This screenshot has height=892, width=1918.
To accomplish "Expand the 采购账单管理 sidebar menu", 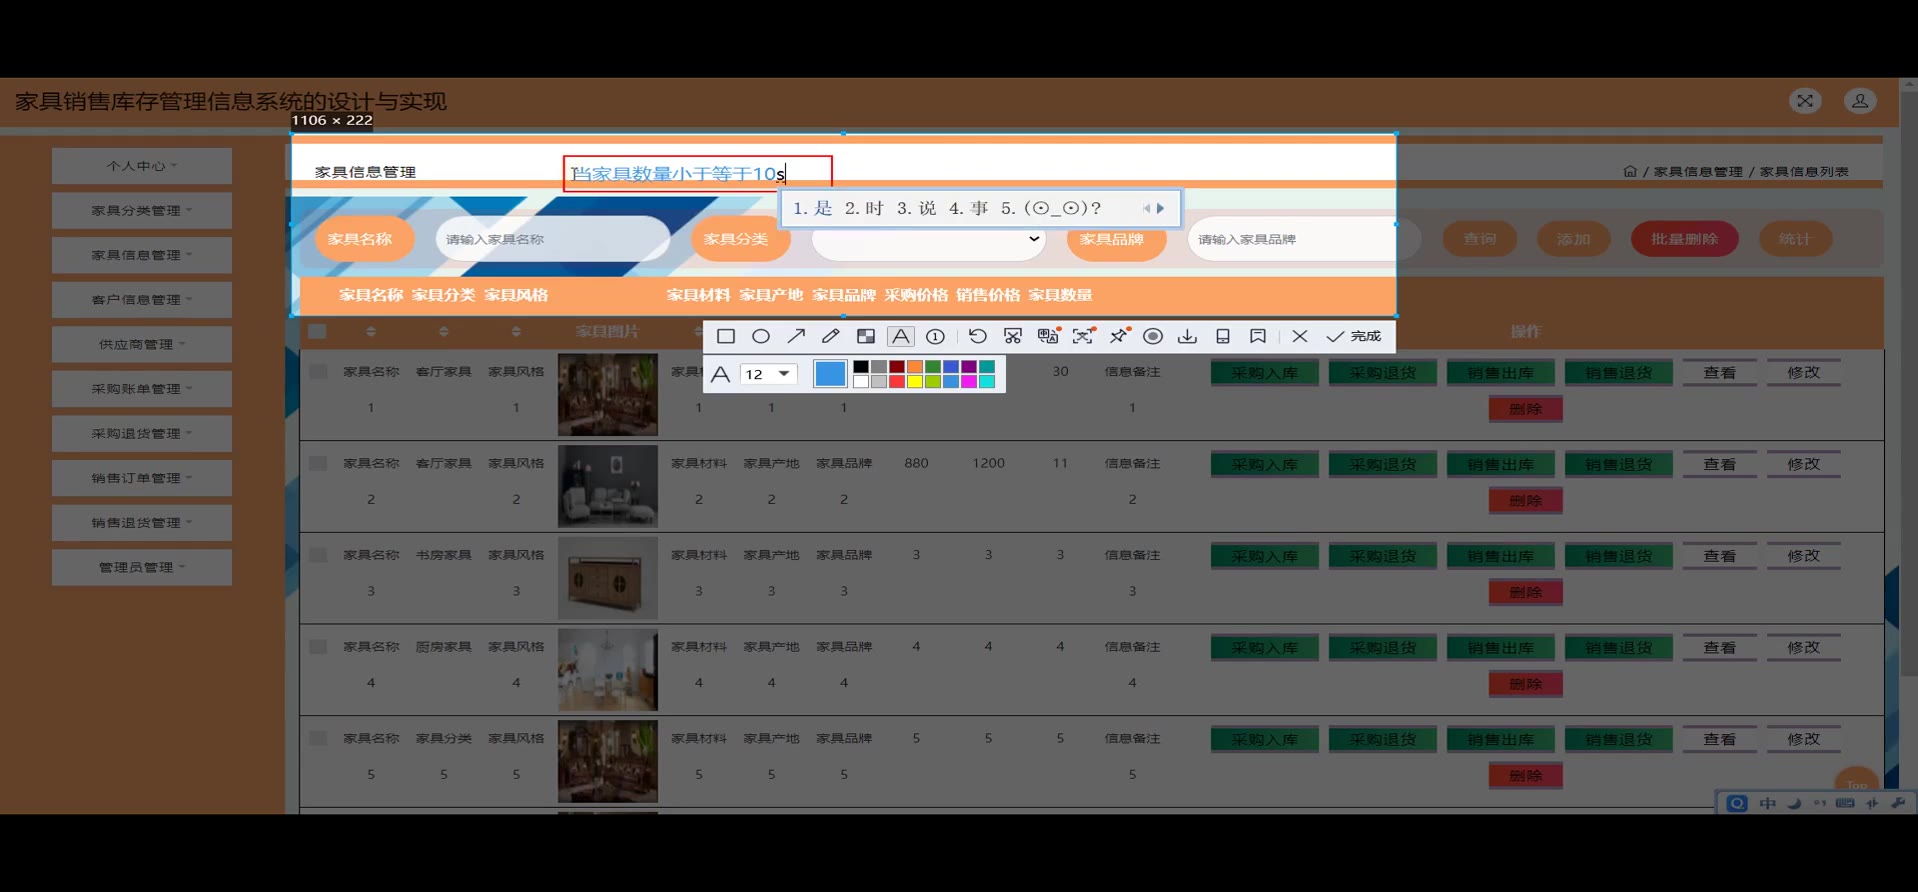I will [141, 389].
